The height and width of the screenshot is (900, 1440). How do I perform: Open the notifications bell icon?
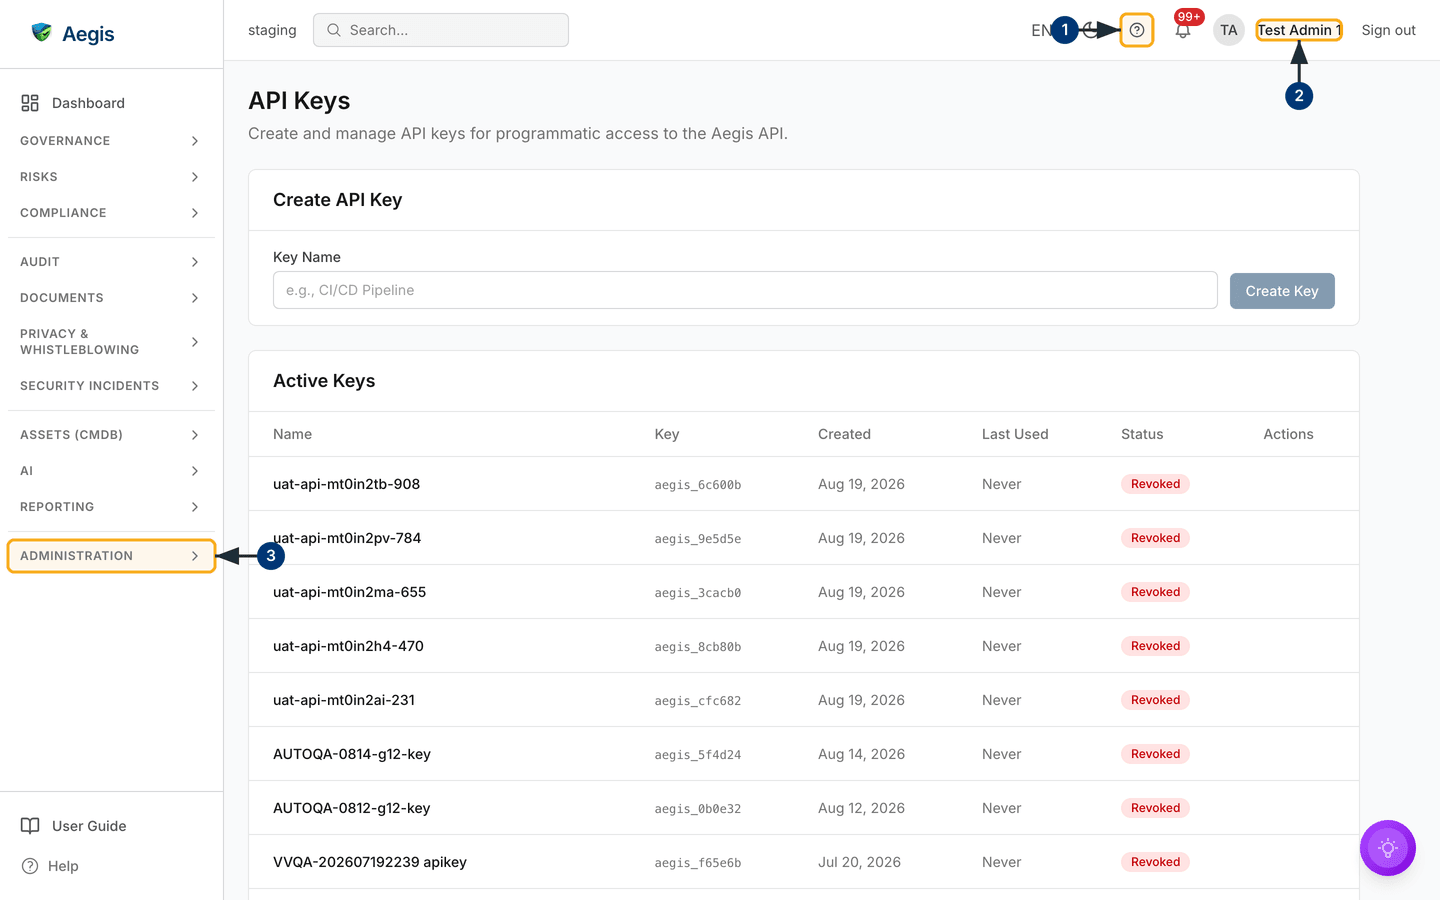click(x=1183, y=30)
